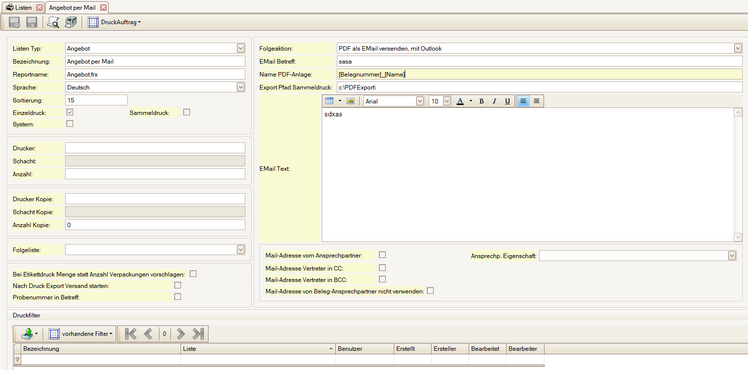Click the Listen tab printer icon
Screen dimensions: 748x370
(9, 8)
